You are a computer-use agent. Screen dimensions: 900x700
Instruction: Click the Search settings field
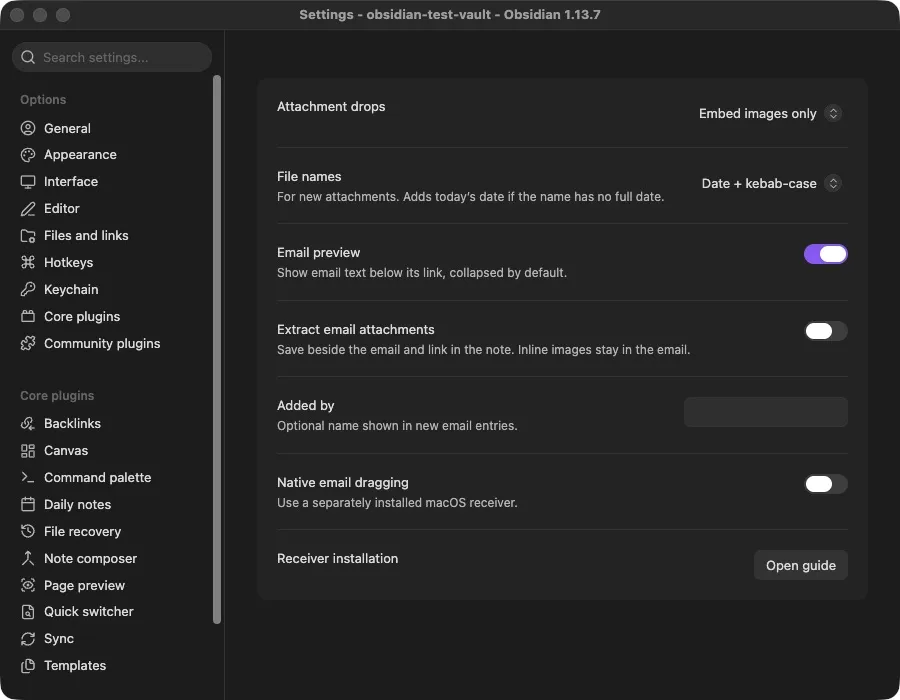click(112, 57)
